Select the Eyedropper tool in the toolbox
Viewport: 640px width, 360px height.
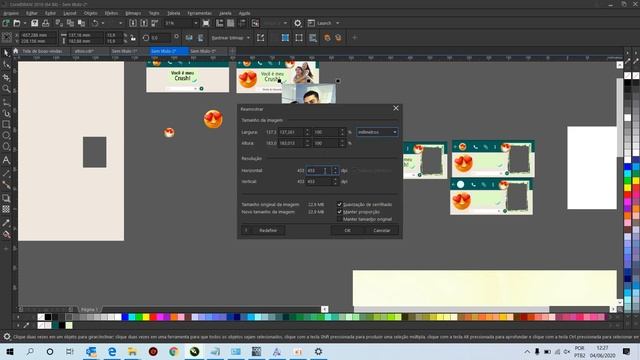click(x=6, y=223)
